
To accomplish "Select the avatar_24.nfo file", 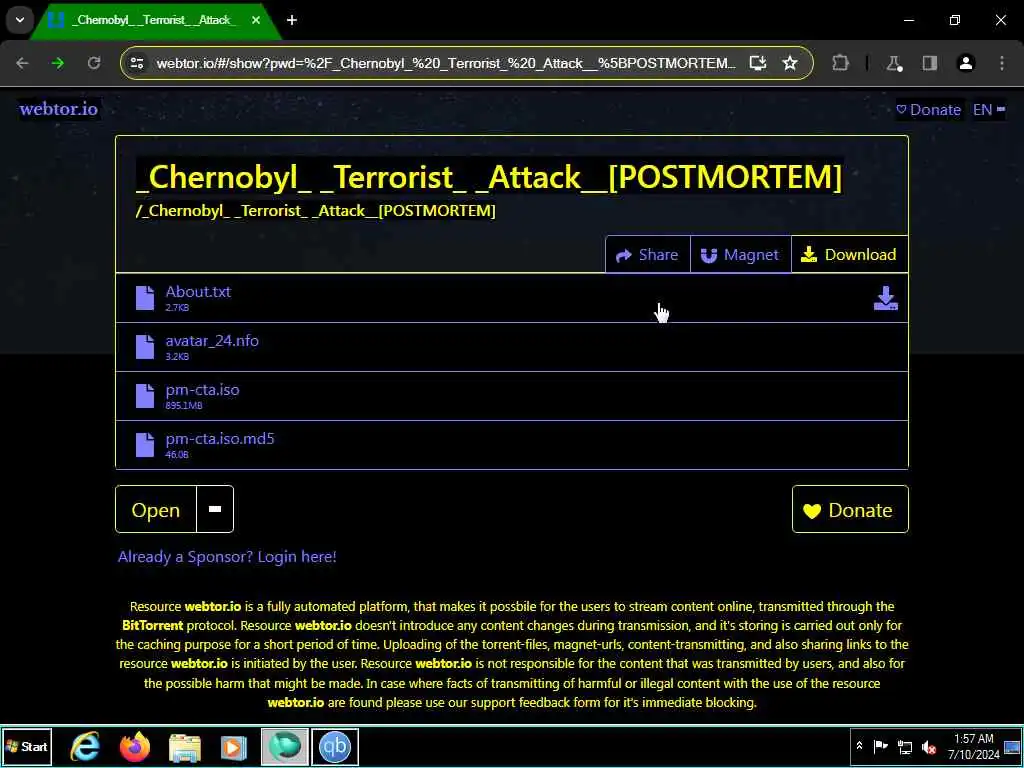I will click(x=511, y=347).
